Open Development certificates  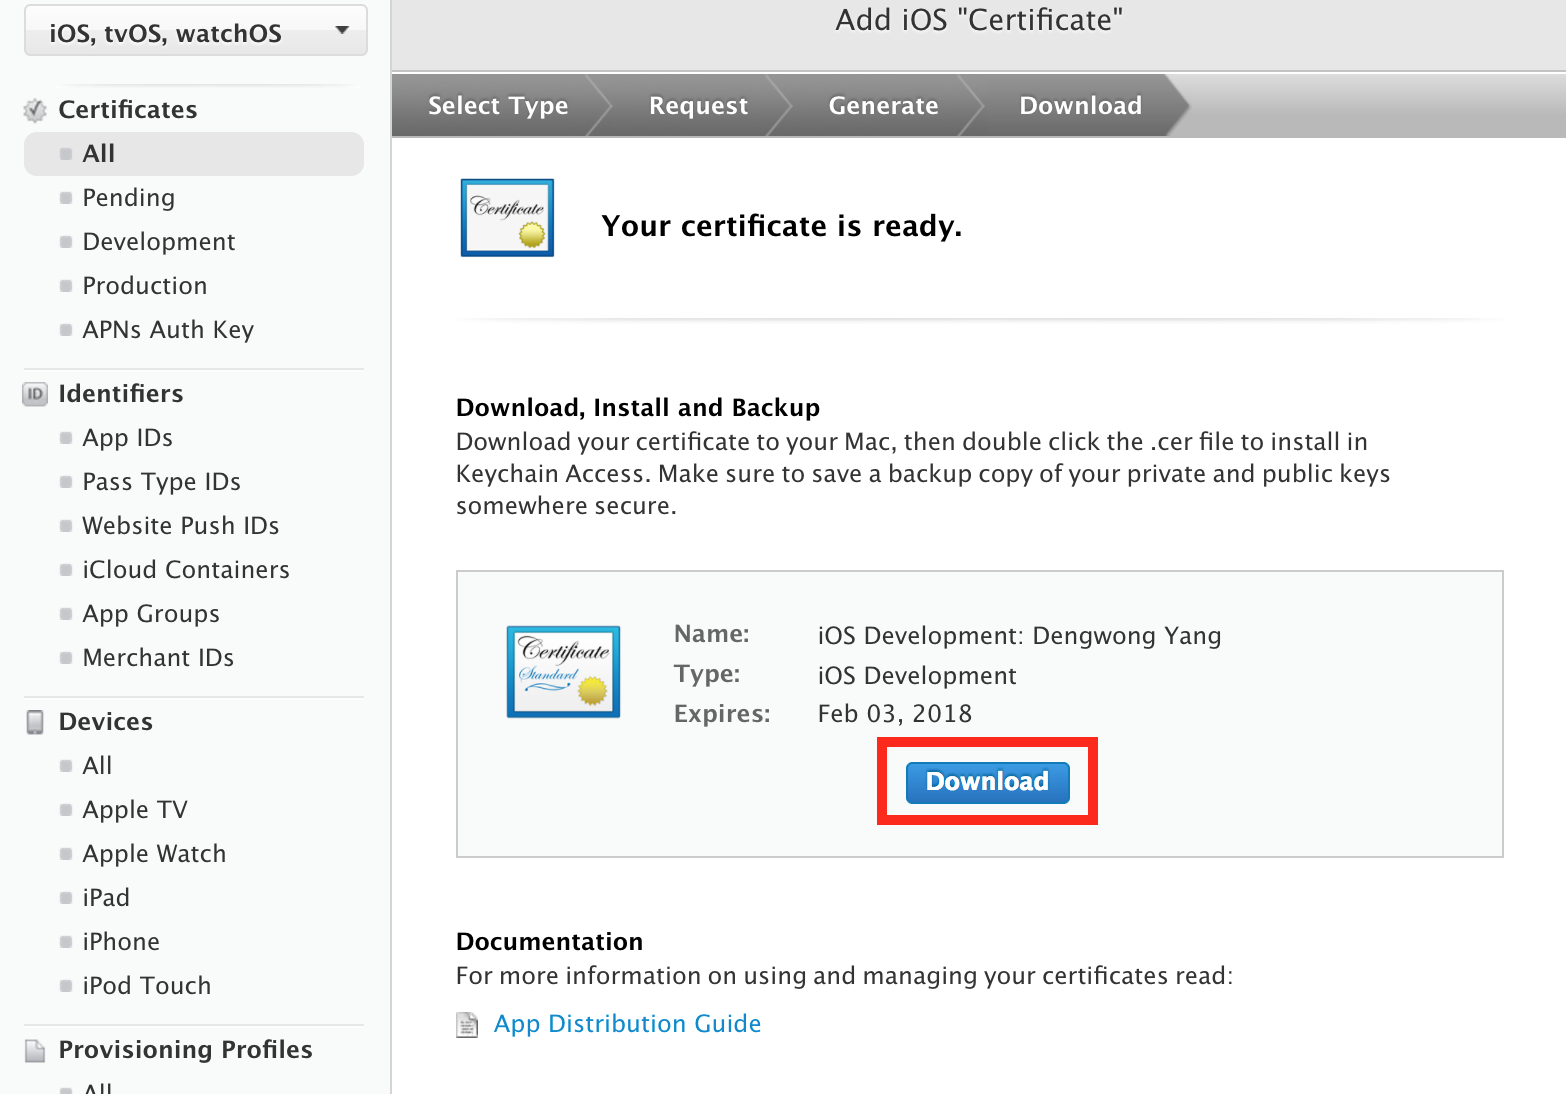pyautogui.click(x=159, y=242)
